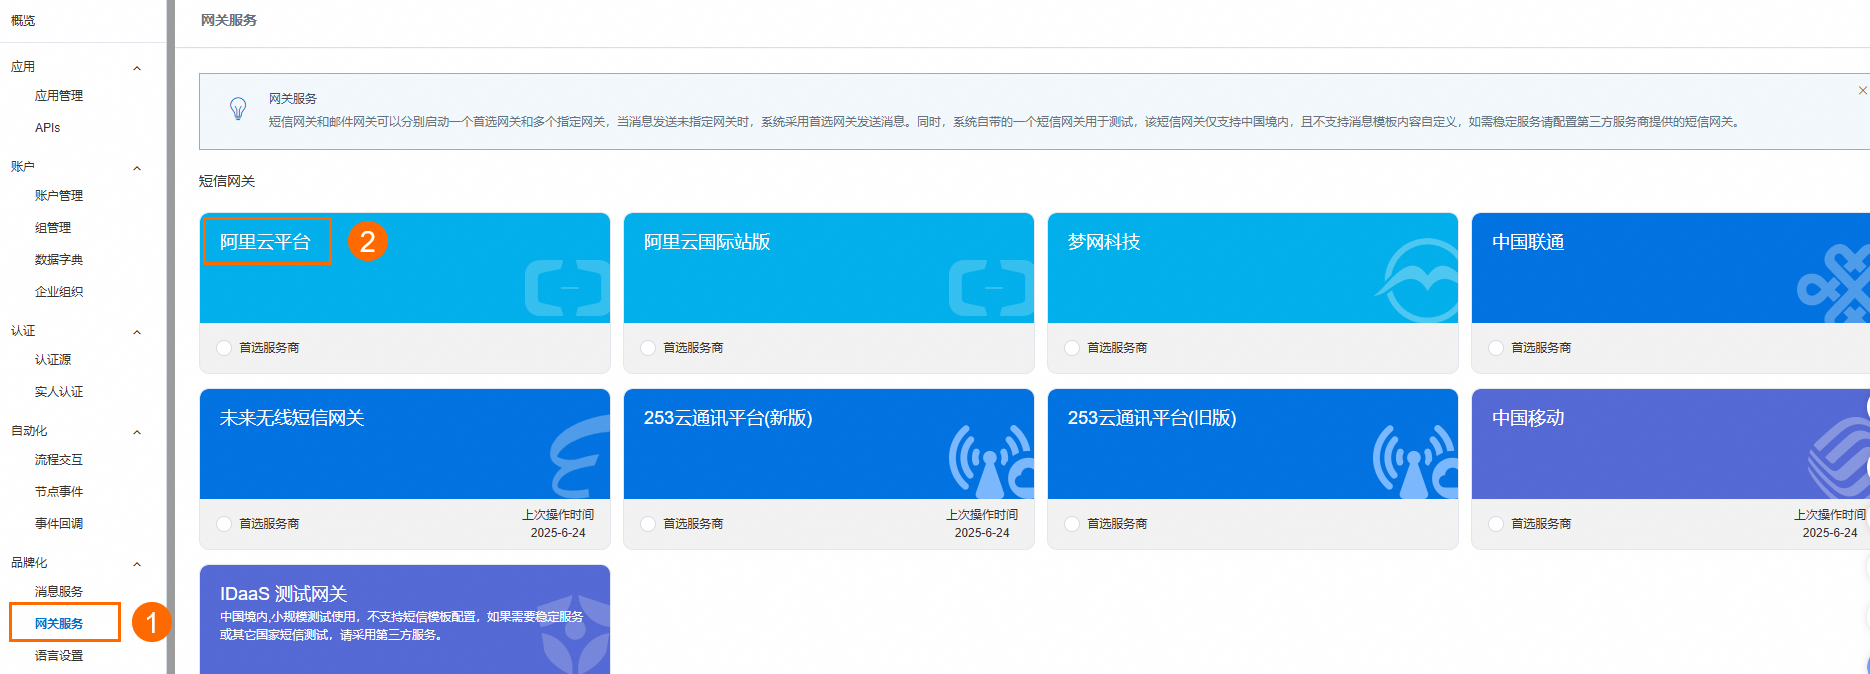Screen dimensions: 1870x674
Task: Open the 中国联通 gateway card title
Action: click(1528, 242)
